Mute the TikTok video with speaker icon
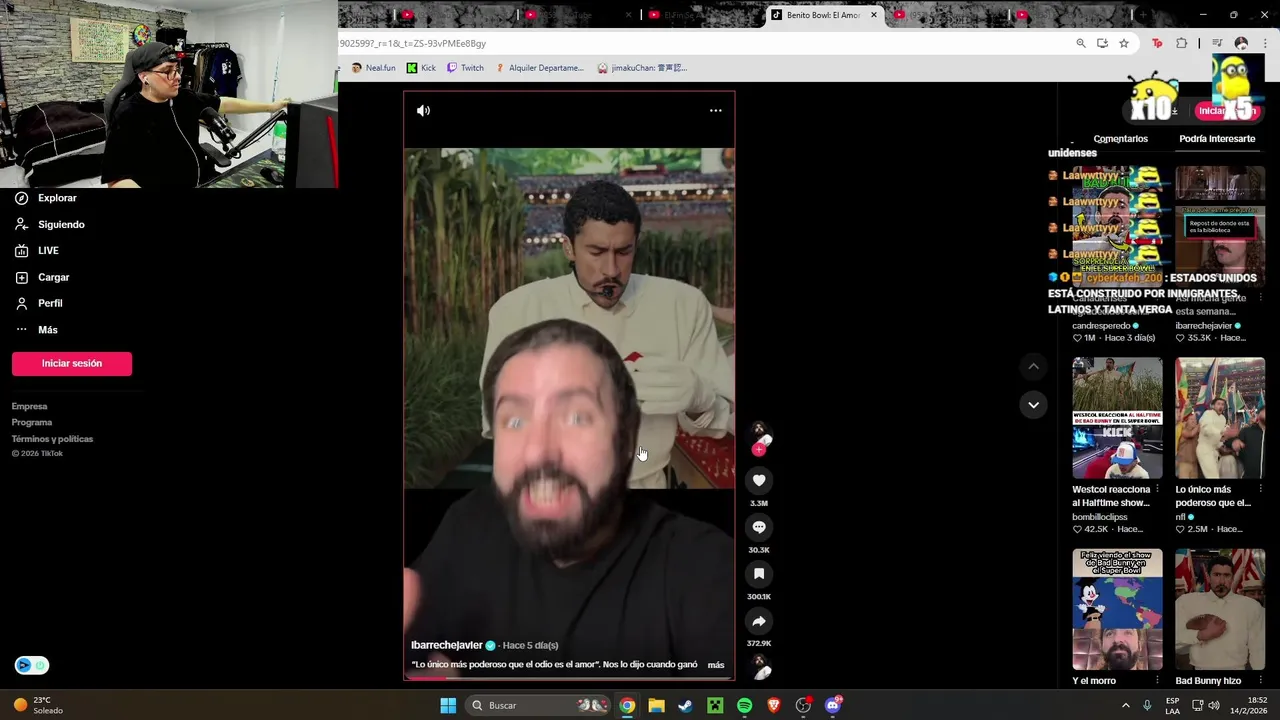Screen dimensions: 1280x720 tap(423, 111)
